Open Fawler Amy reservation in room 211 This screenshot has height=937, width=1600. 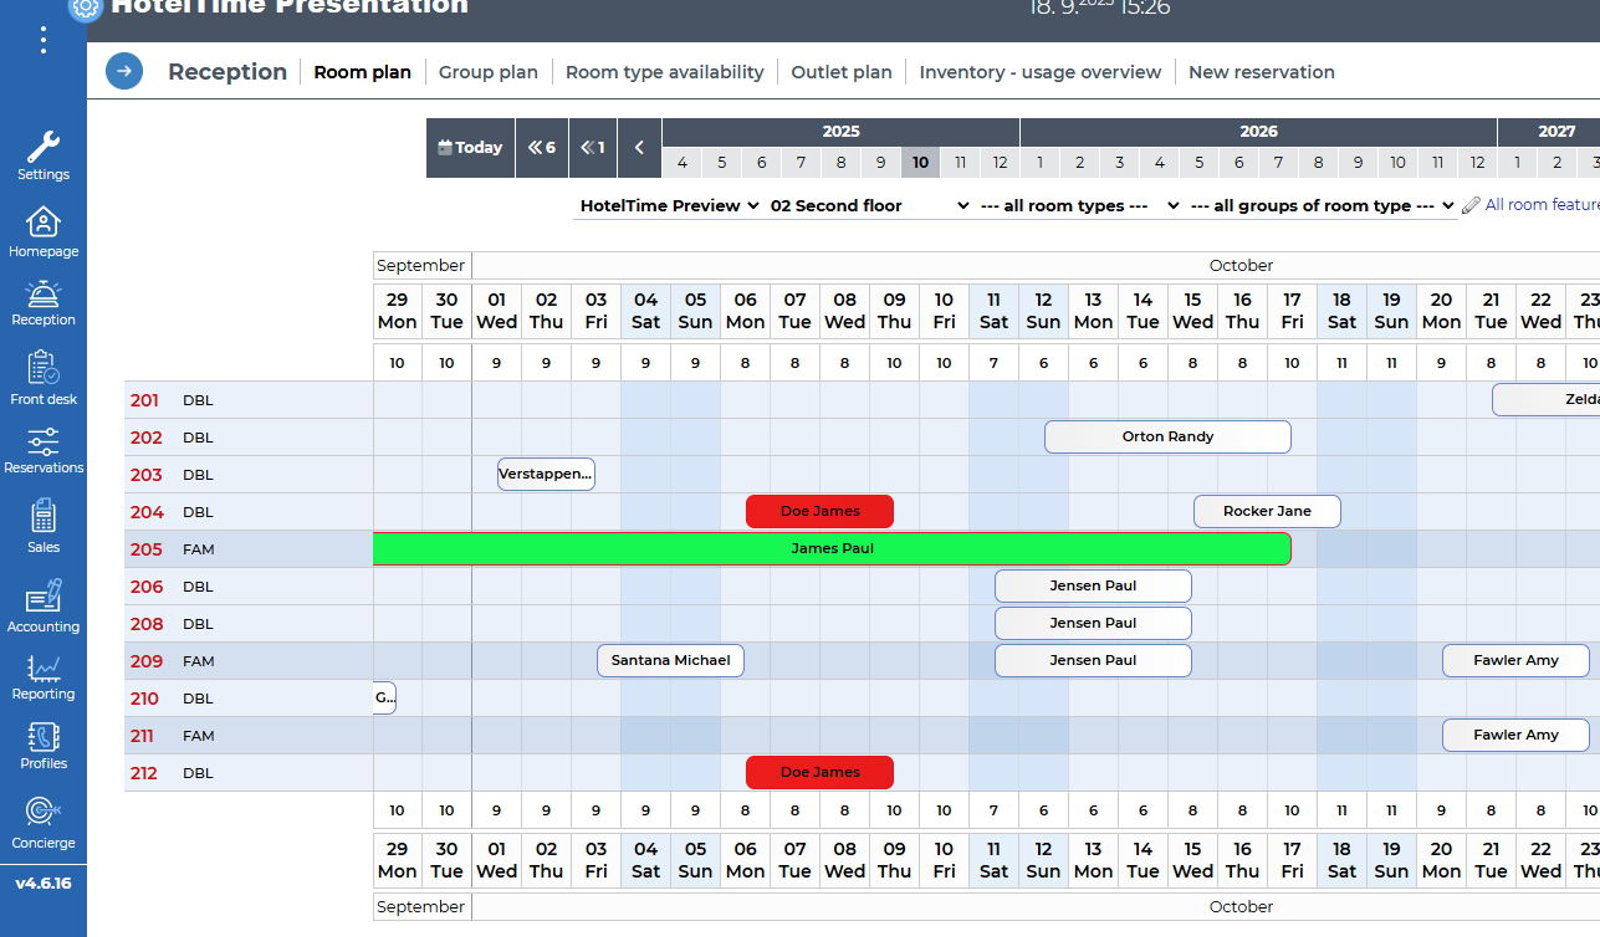(1516, 735)
